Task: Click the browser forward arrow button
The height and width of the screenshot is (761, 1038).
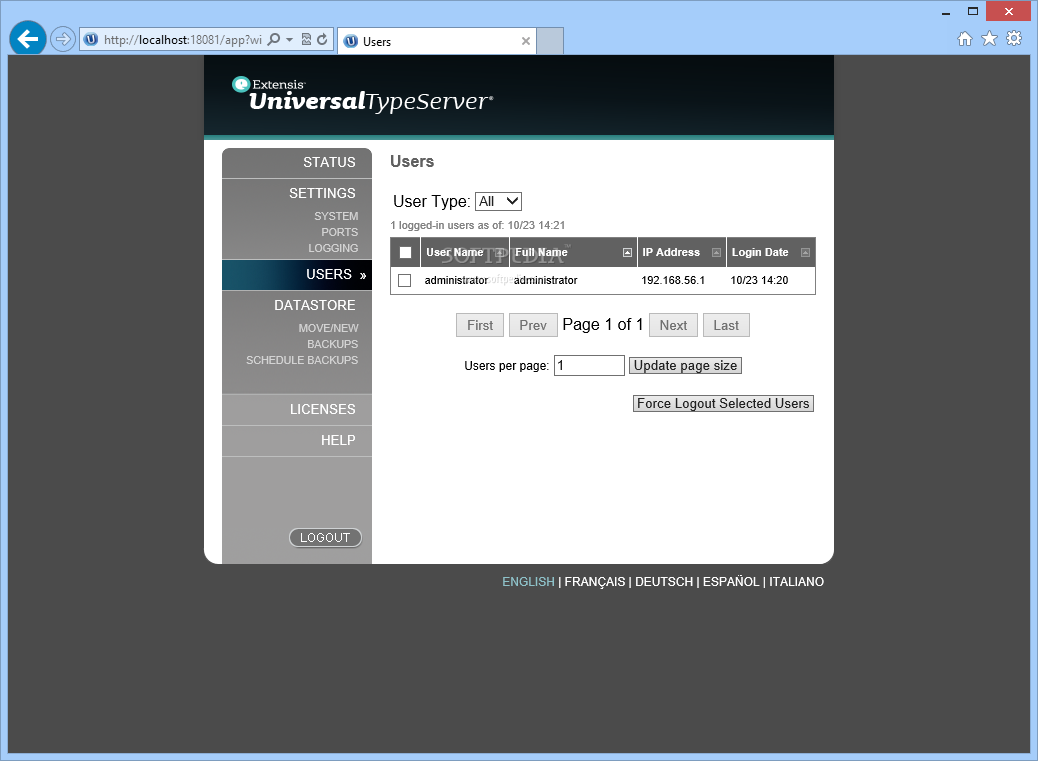Action: 62,40
